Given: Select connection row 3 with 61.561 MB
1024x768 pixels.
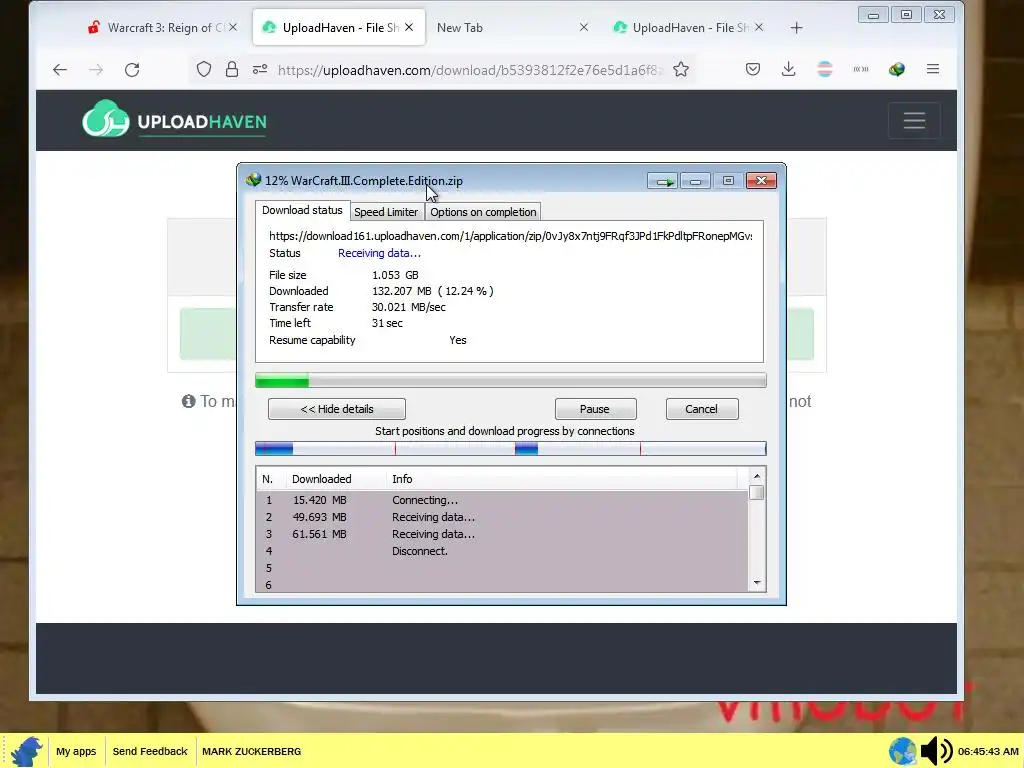Looking at the screenshot, I should click(x=502, y=534).
